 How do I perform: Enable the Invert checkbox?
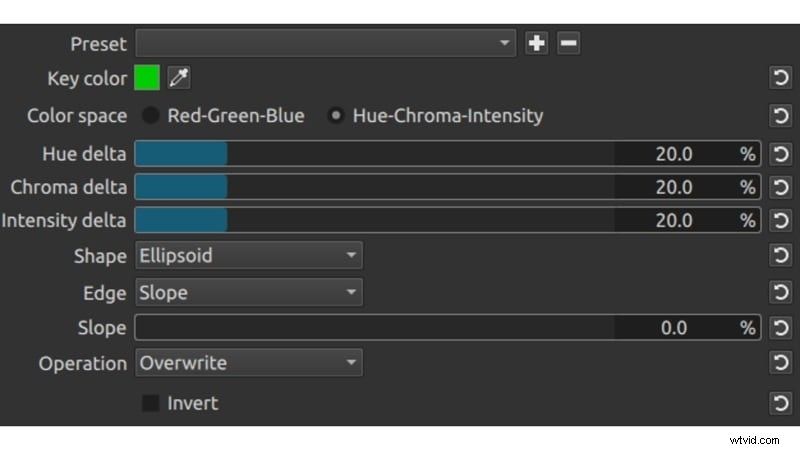click(151, 404)
